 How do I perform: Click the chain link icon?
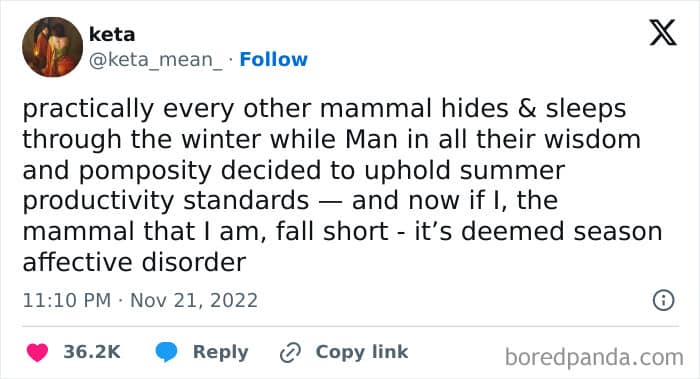[x=290, y=353]
